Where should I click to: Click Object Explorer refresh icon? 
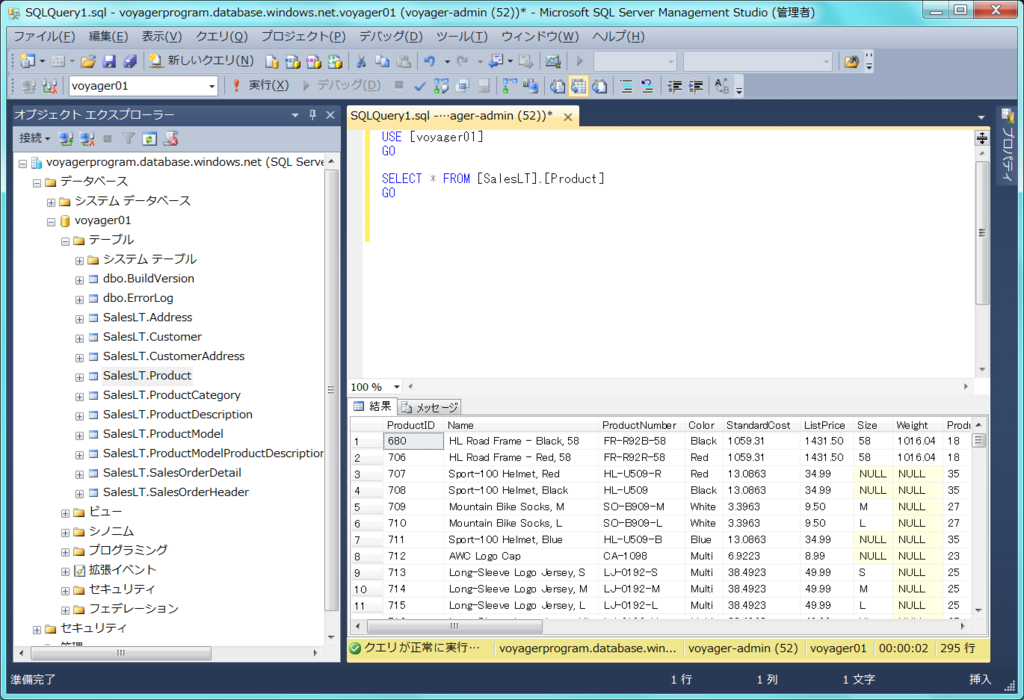(150, 138)
